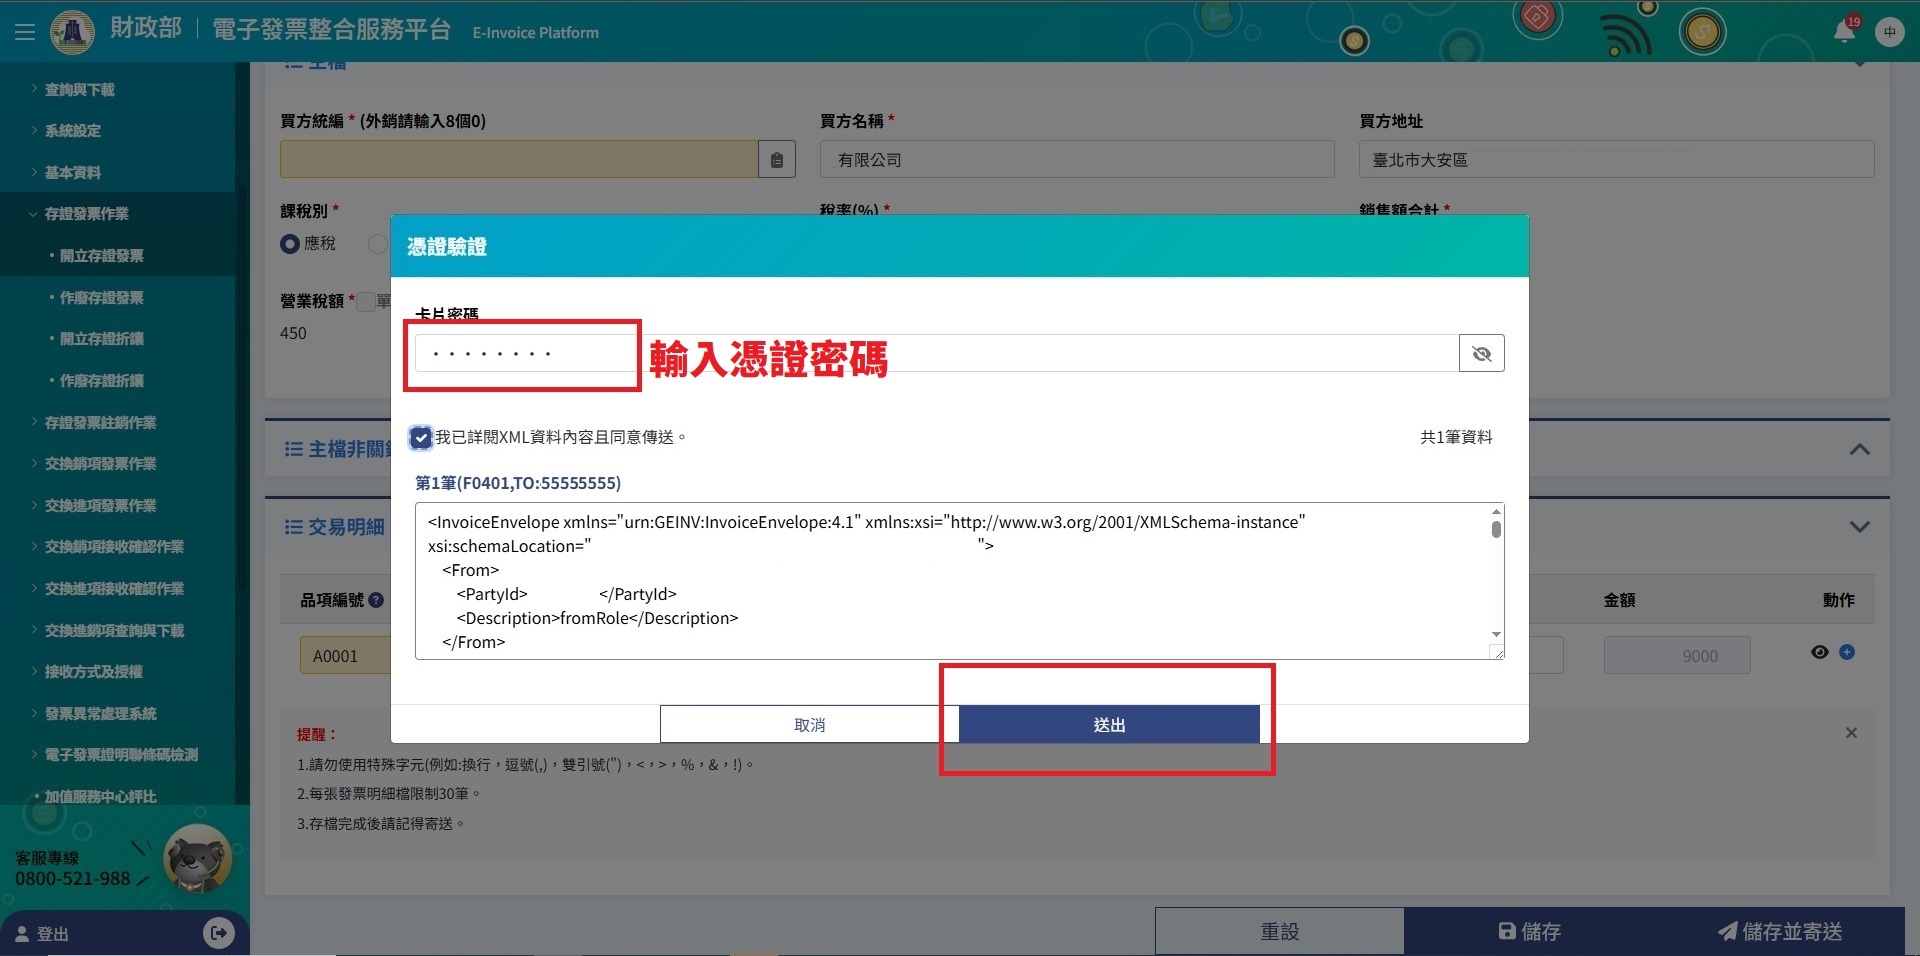This screenshot has height=956, width=1920.
Task: Expand 交換銷項發票作業 menu
Action: coord(100,464)
